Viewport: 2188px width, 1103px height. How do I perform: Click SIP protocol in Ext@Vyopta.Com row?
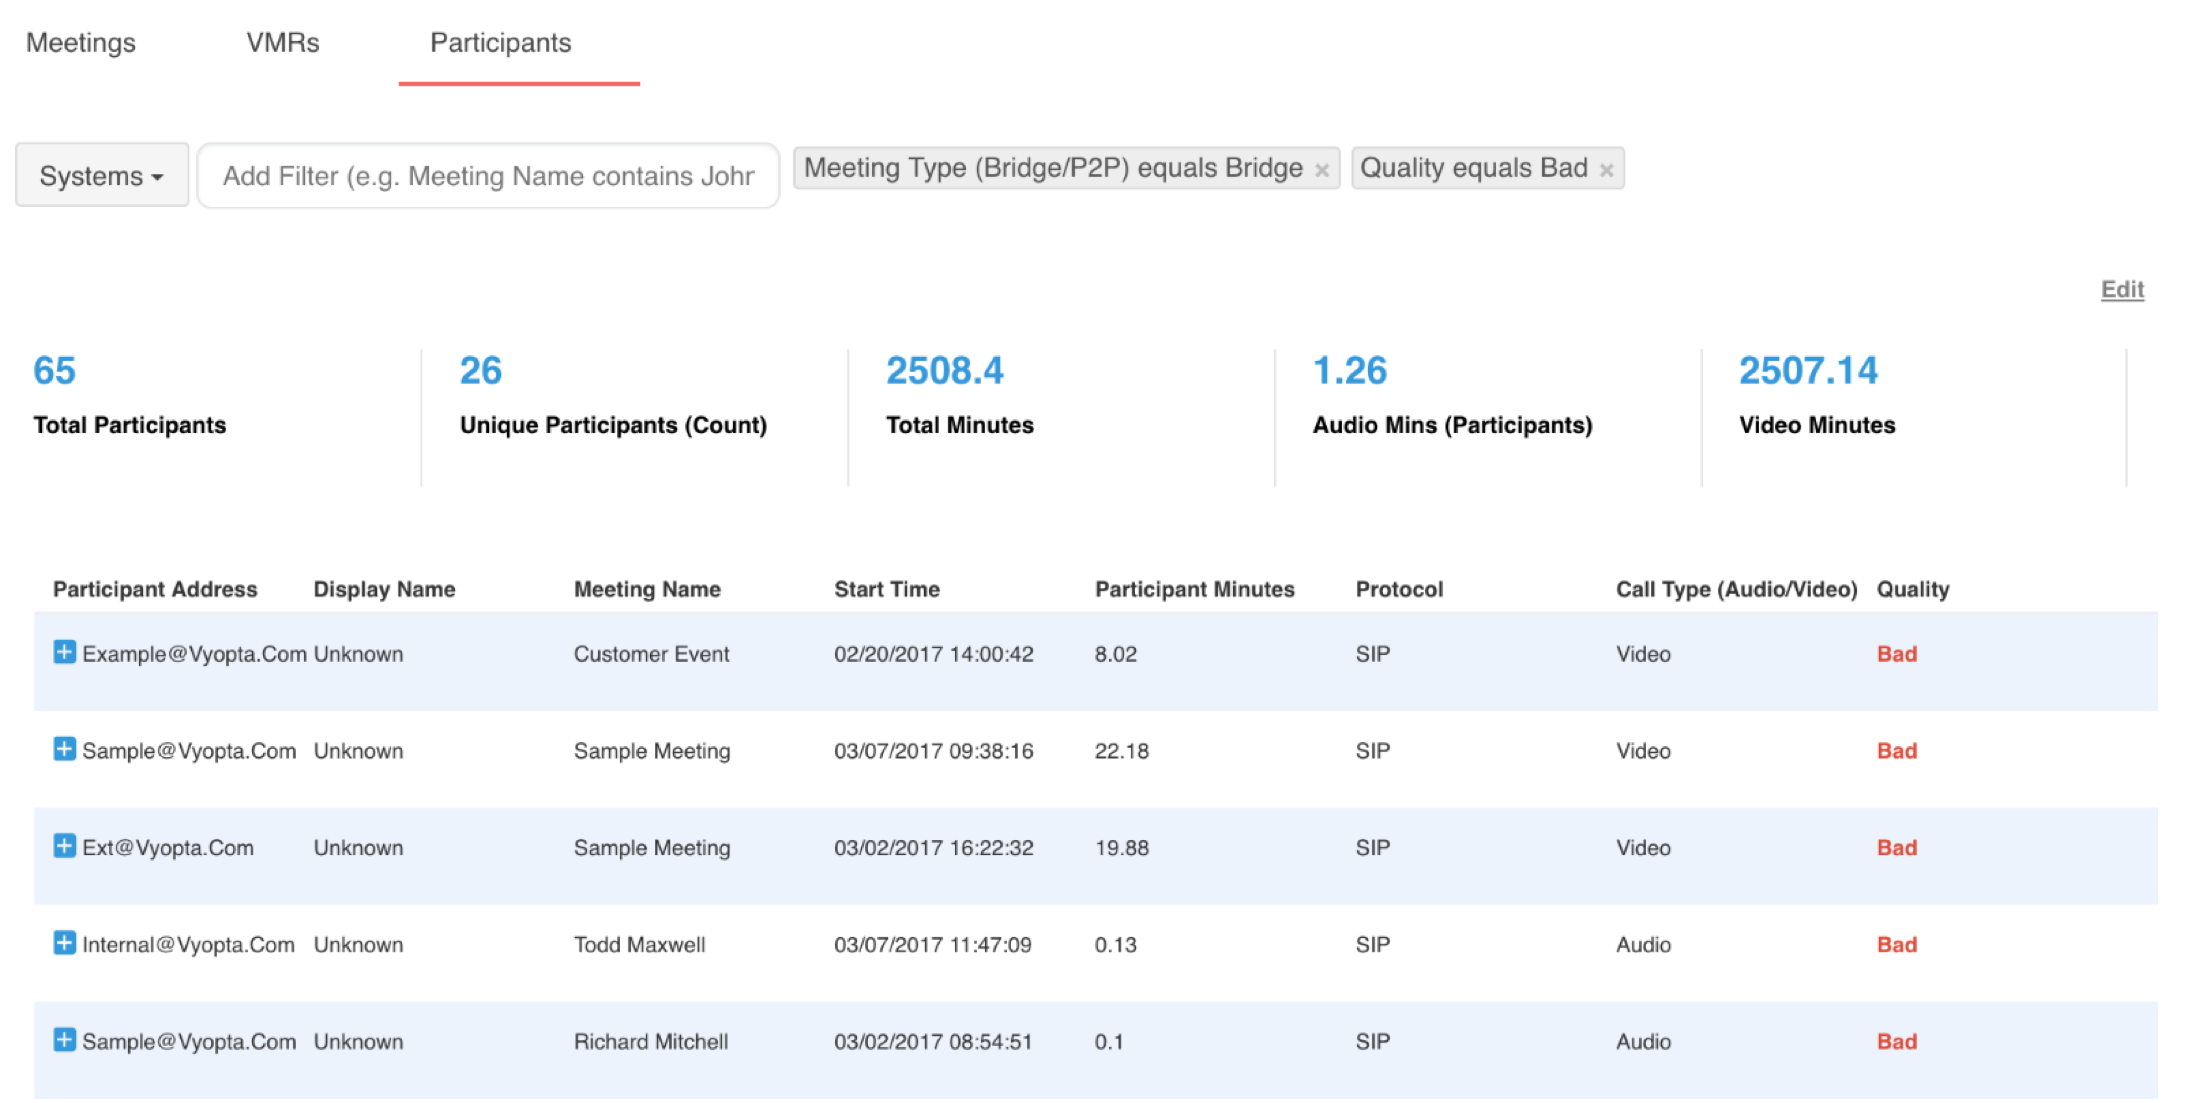[x=1372, y=848]
